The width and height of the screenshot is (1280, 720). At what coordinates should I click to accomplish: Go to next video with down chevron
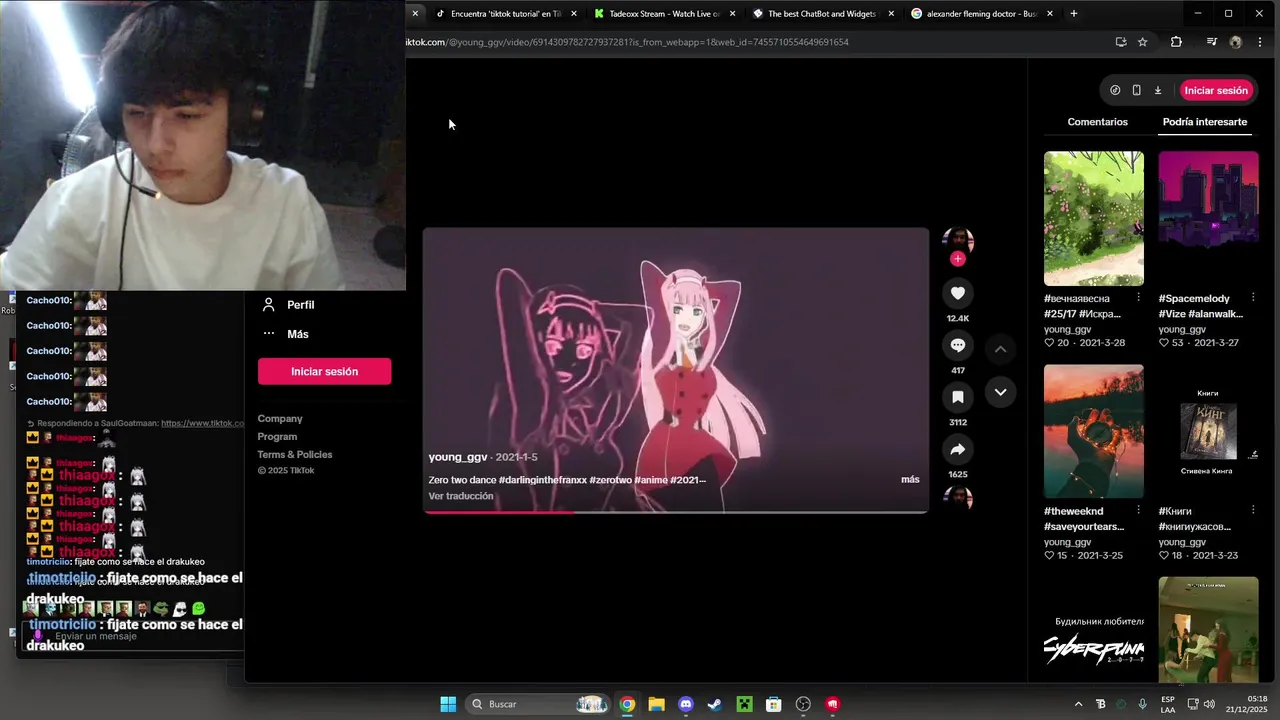1000,392
